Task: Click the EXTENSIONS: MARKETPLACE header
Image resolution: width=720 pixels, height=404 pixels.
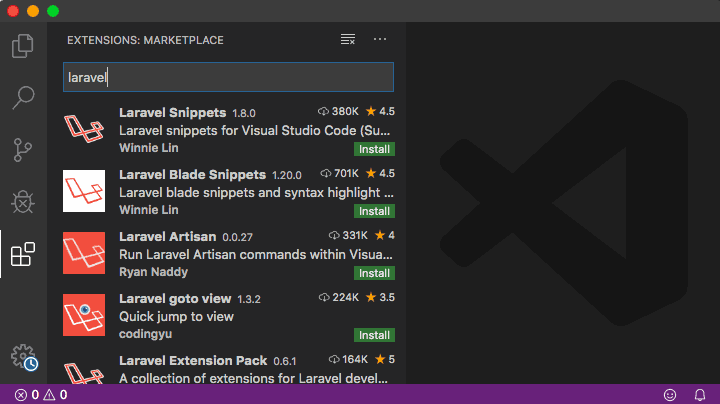Action: tap(145, 40)
